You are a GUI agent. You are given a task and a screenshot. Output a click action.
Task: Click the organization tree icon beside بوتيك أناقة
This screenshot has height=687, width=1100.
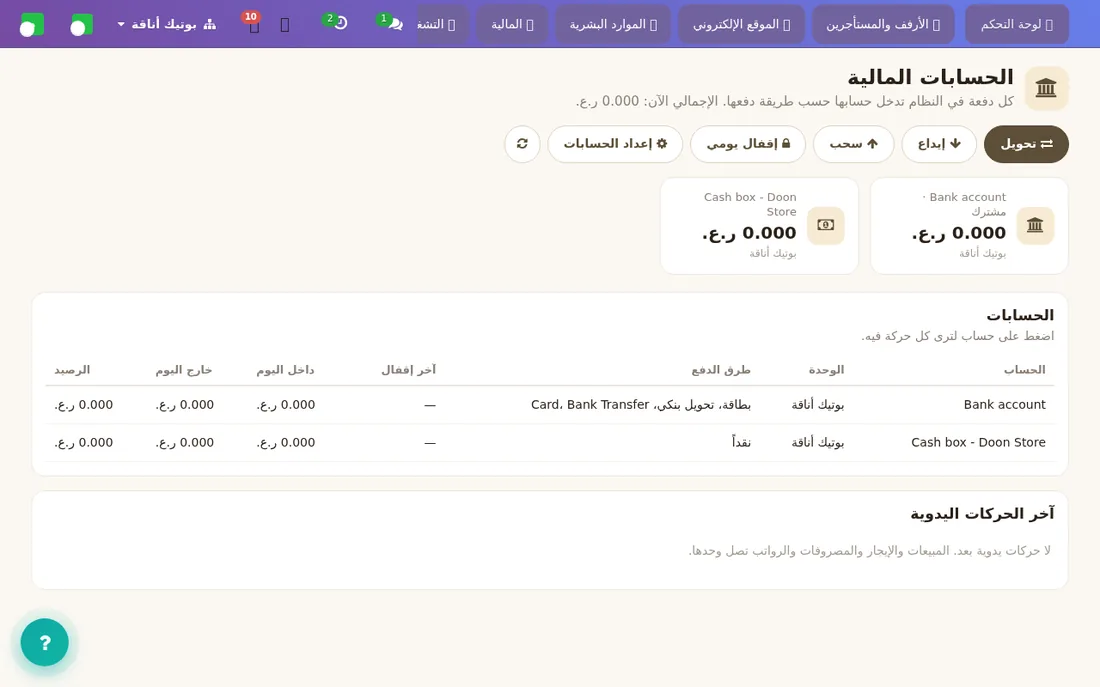tap(210, 25)
